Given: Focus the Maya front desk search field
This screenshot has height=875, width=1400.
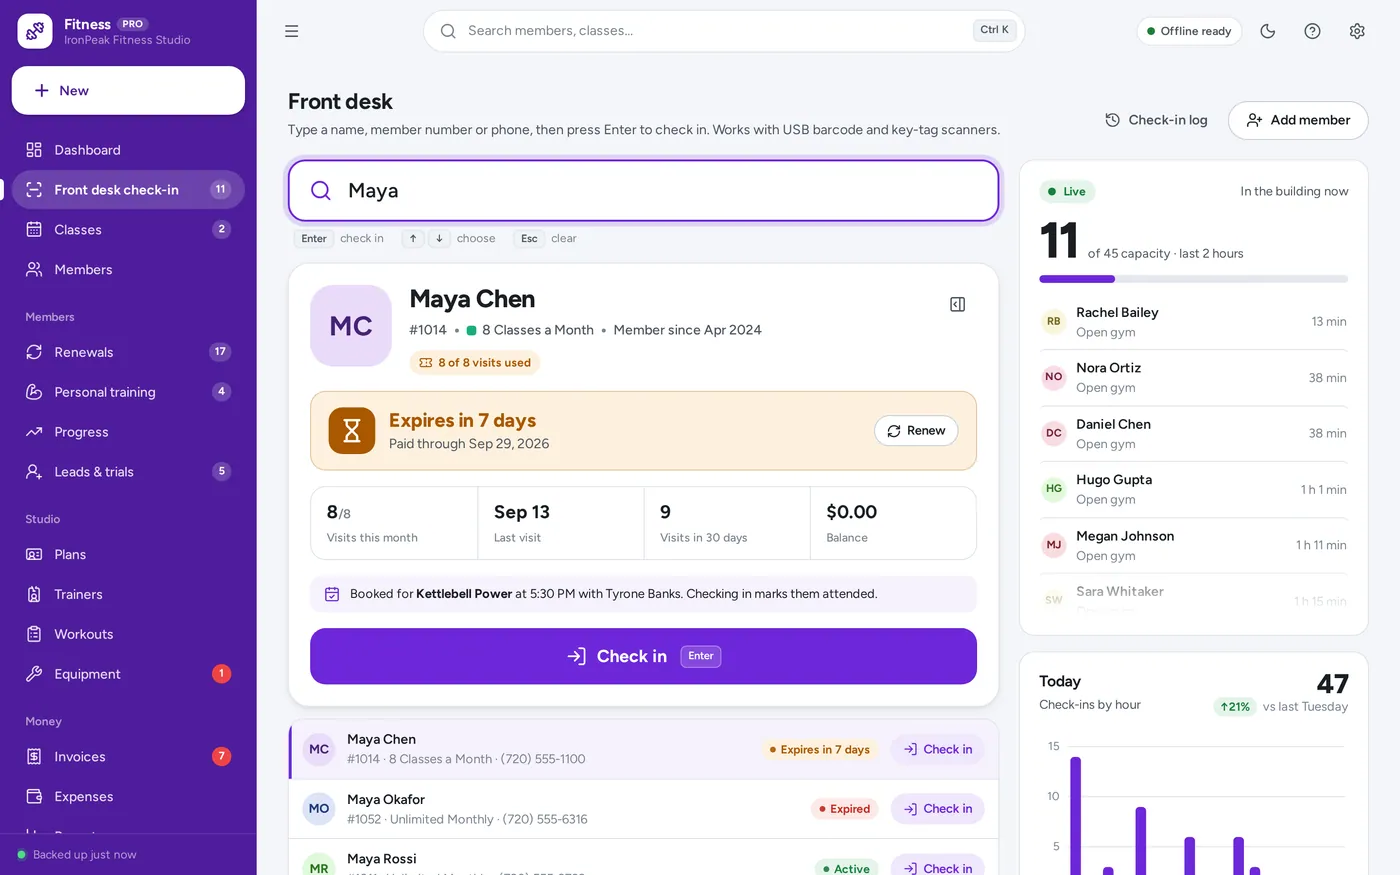Looking at the screenshot, I should point(643,190).
